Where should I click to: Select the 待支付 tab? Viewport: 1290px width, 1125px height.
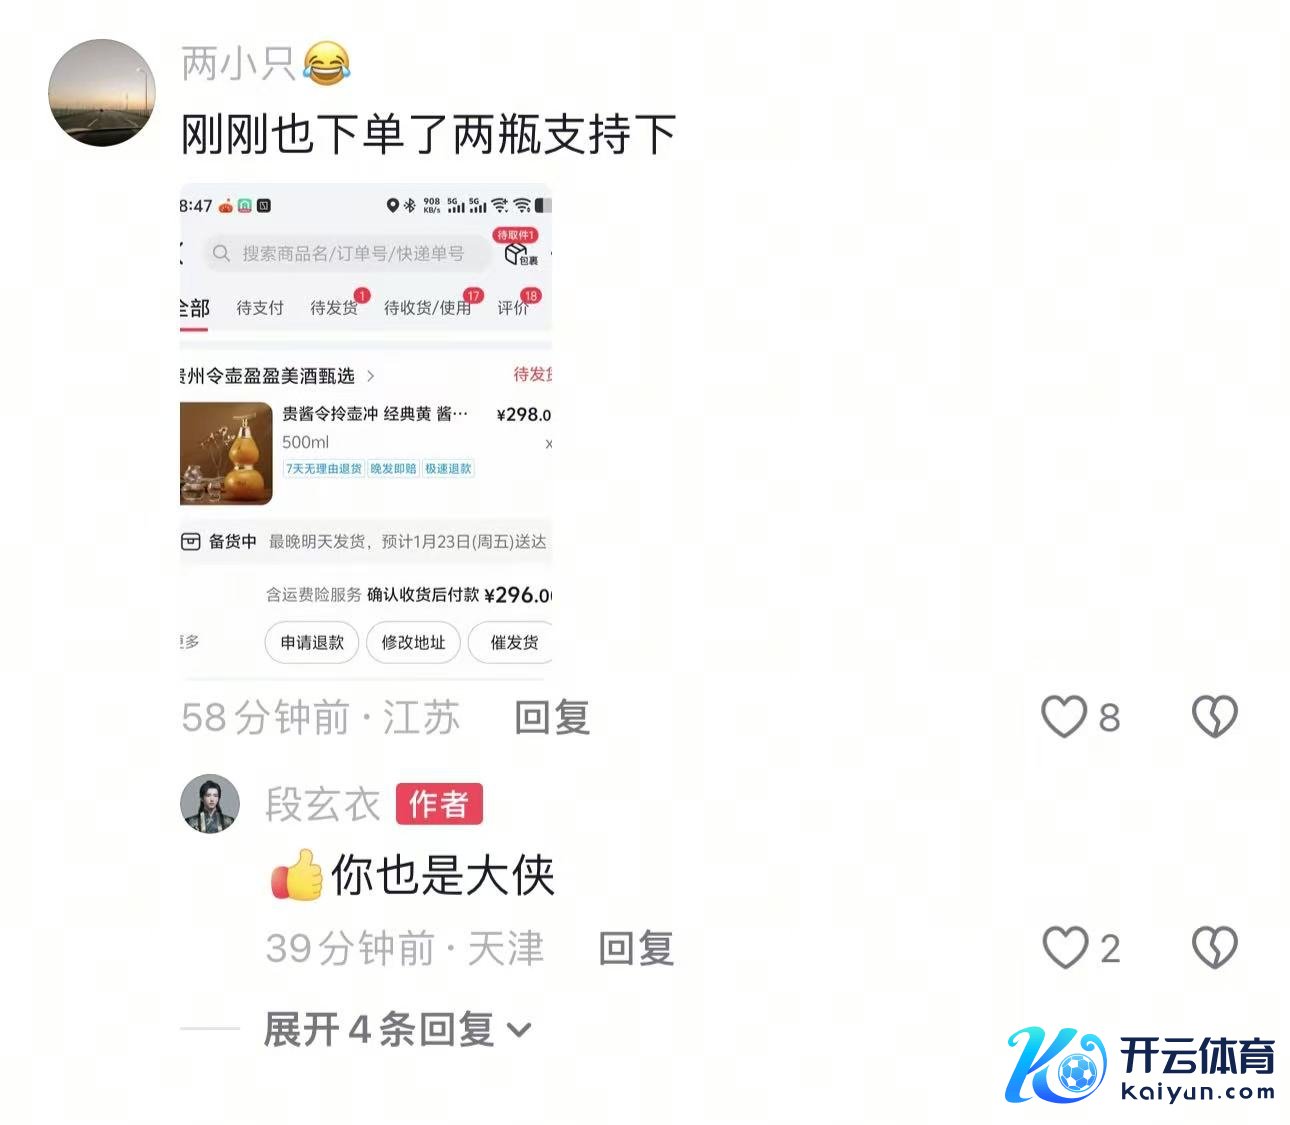pos(260,308)
